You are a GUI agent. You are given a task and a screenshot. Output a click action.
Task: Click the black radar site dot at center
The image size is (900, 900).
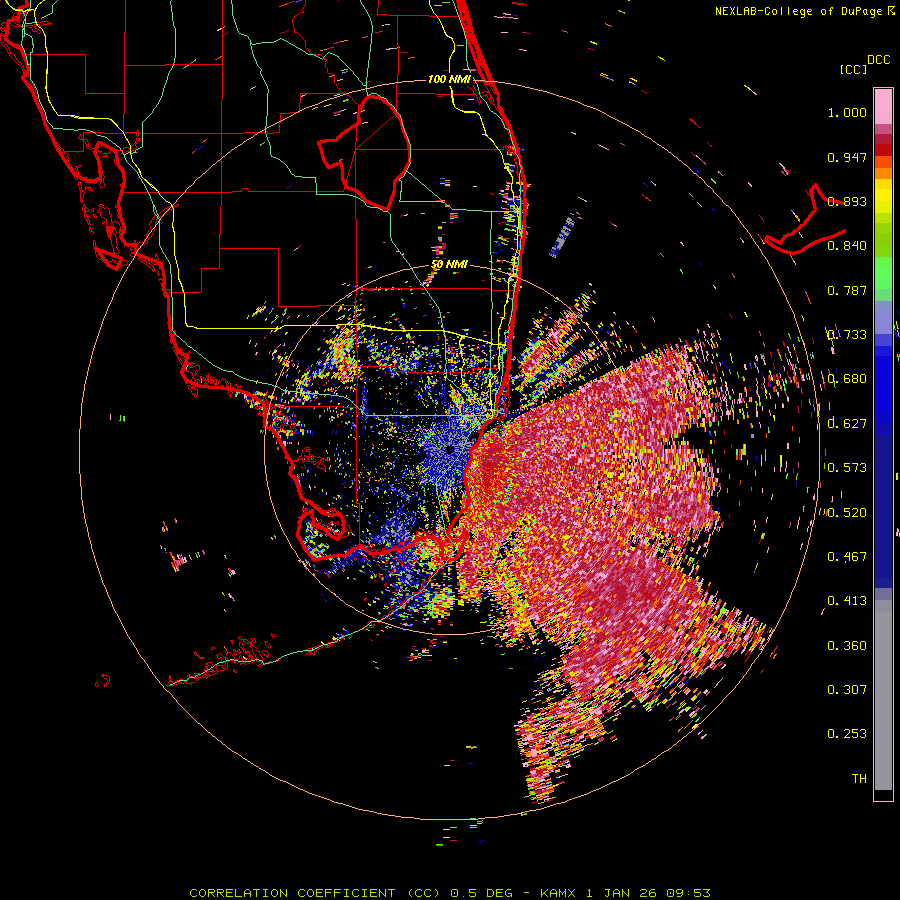[450, 449]
